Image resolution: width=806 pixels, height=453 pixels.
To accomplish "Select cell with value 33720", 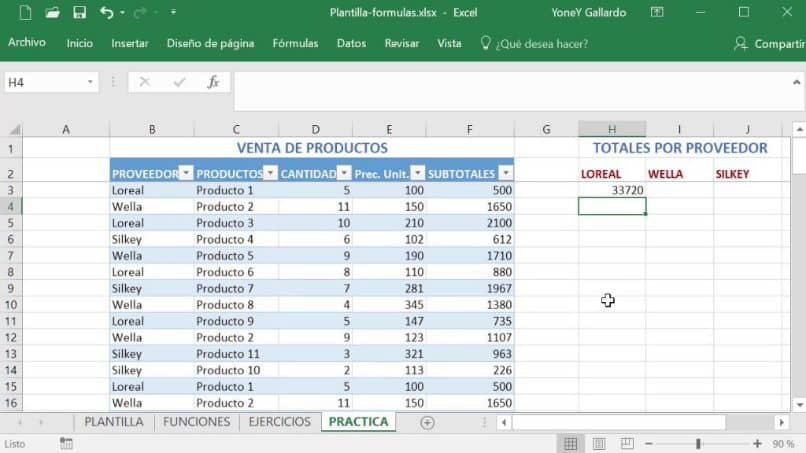I will (x=612, y=190).
